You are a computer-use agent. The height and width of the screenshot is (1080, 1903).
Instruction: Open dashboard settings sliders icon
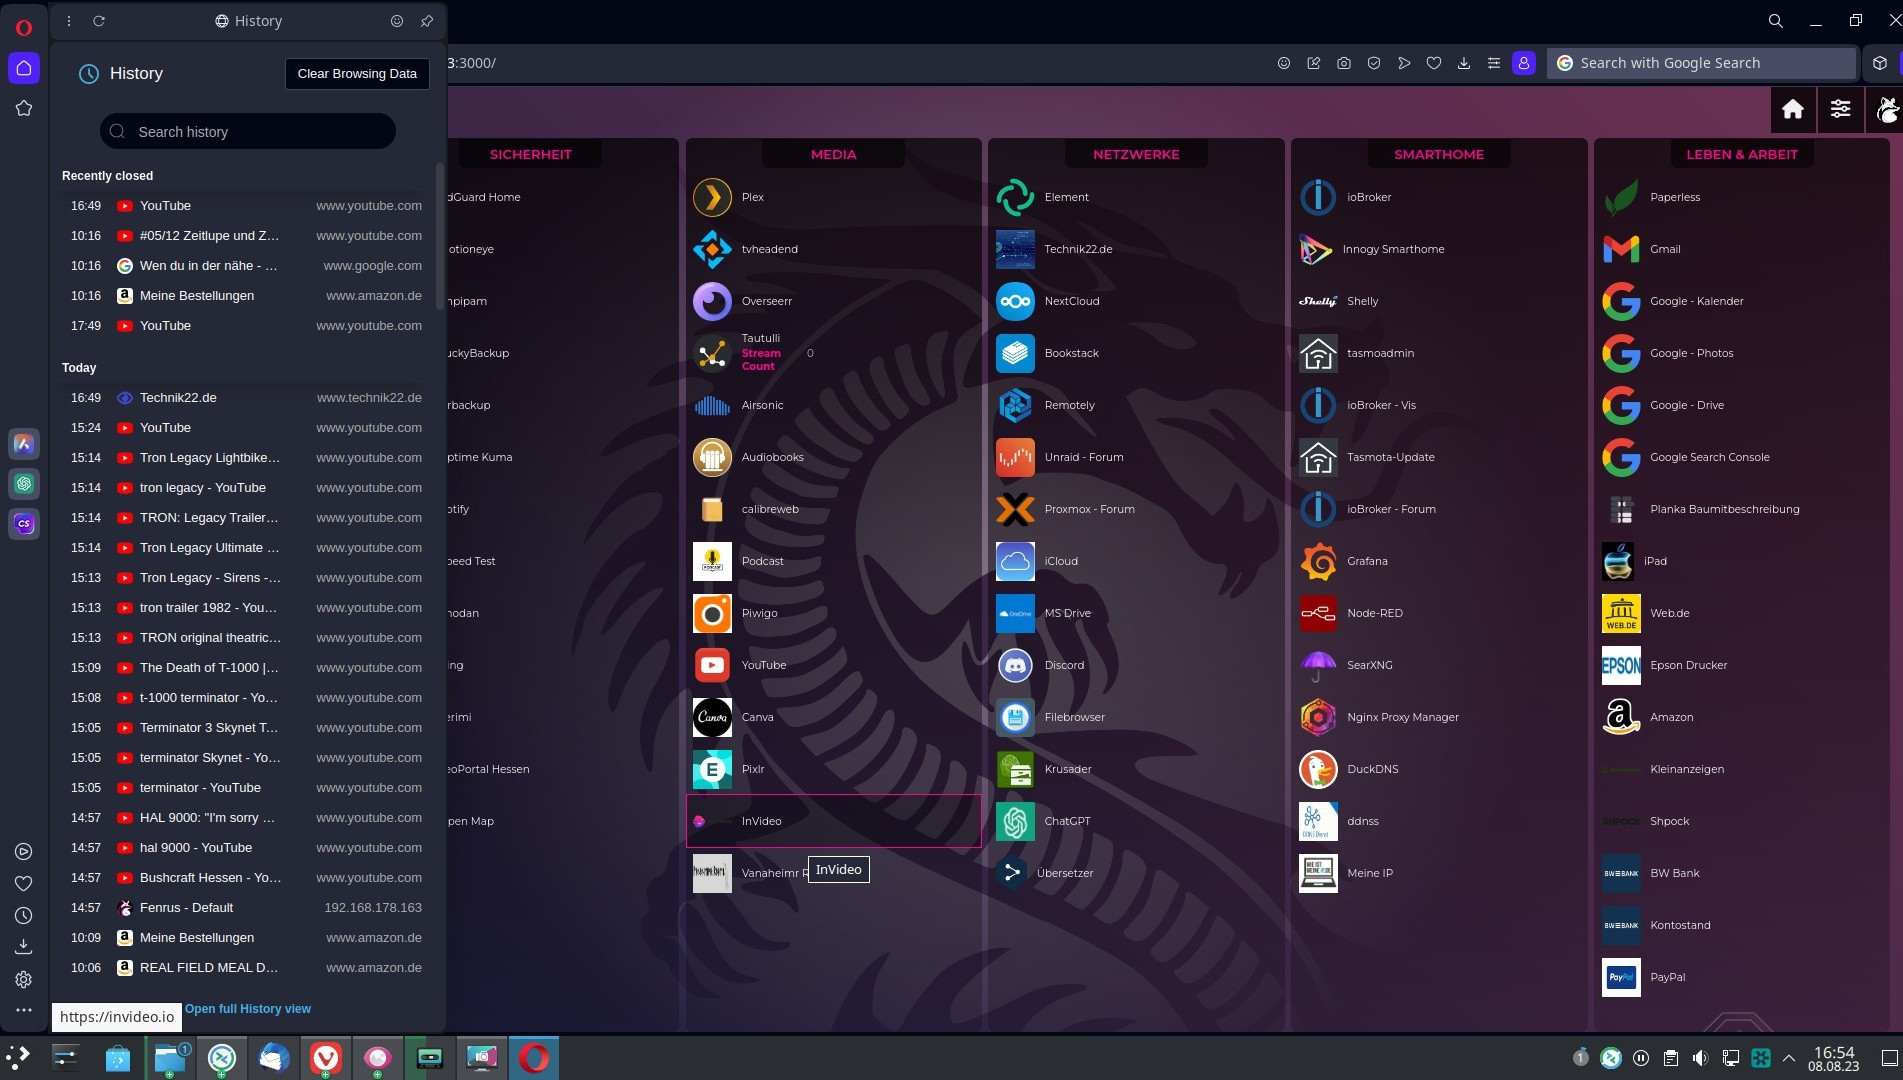pos(1840,109)
